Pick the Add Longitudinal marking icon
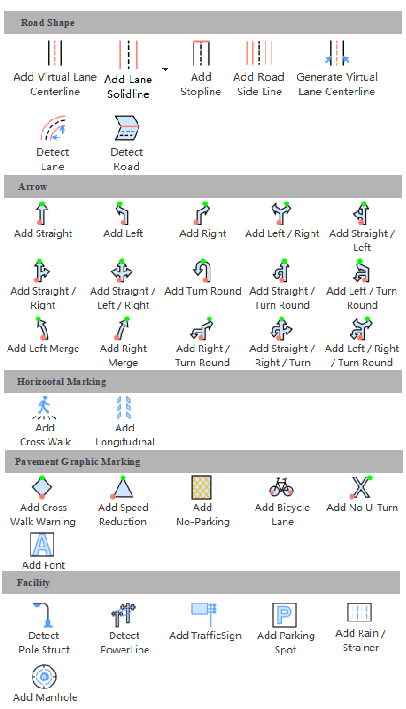 [x=124, y=407]
